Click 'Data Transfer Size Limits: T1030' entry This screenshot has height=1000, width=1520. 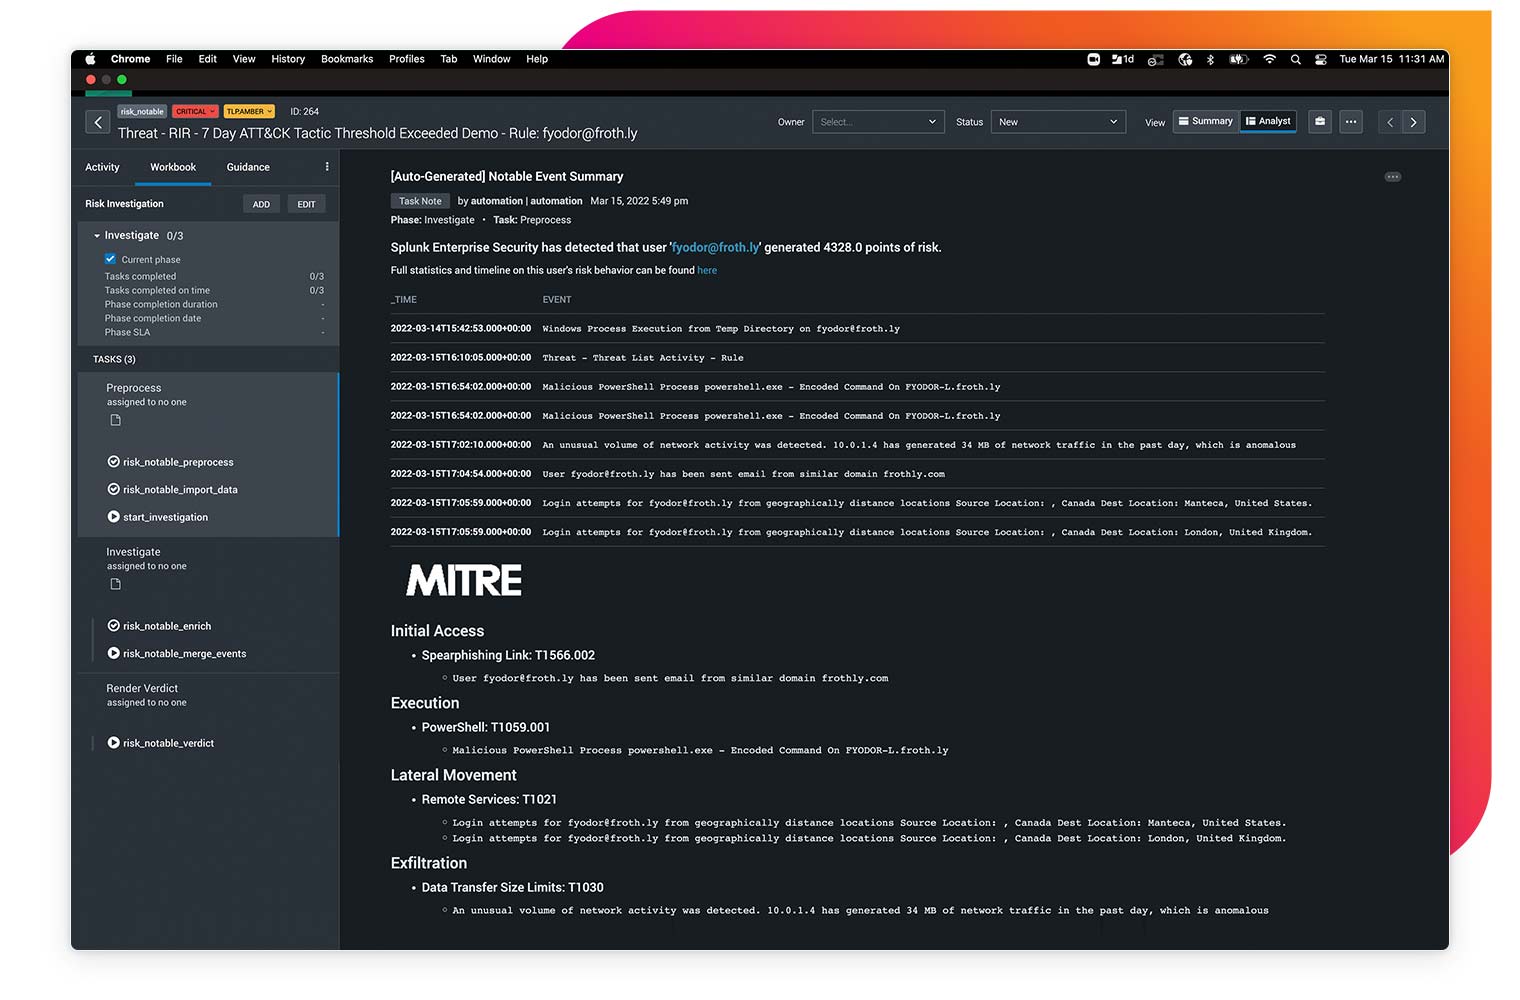[x=512, y=887]
